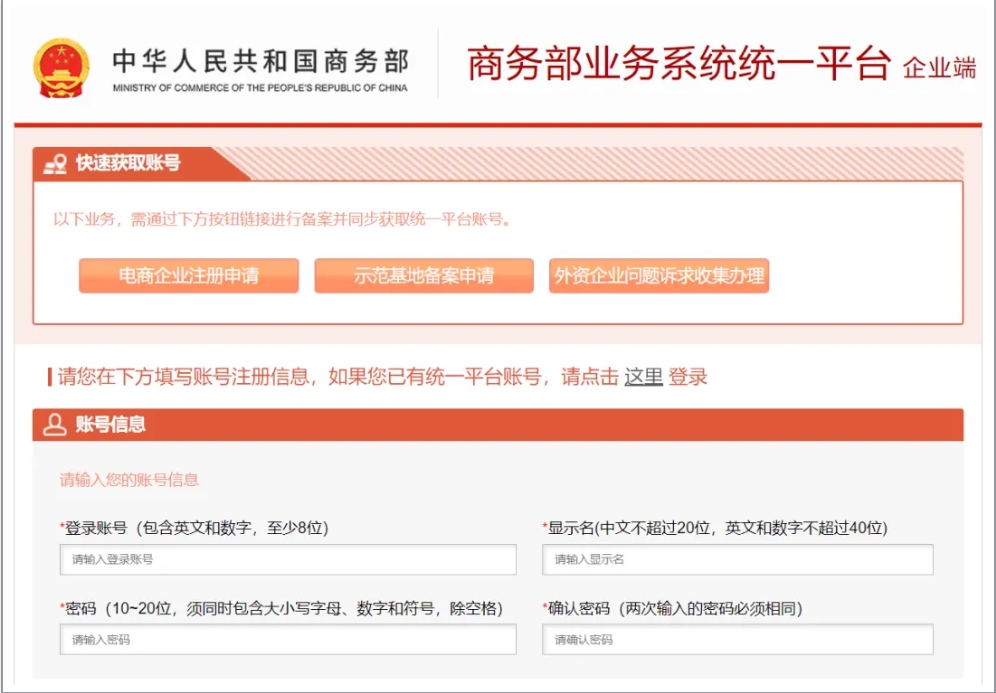Click the 请输入您的账号信息 hint text

click(130, 480)
